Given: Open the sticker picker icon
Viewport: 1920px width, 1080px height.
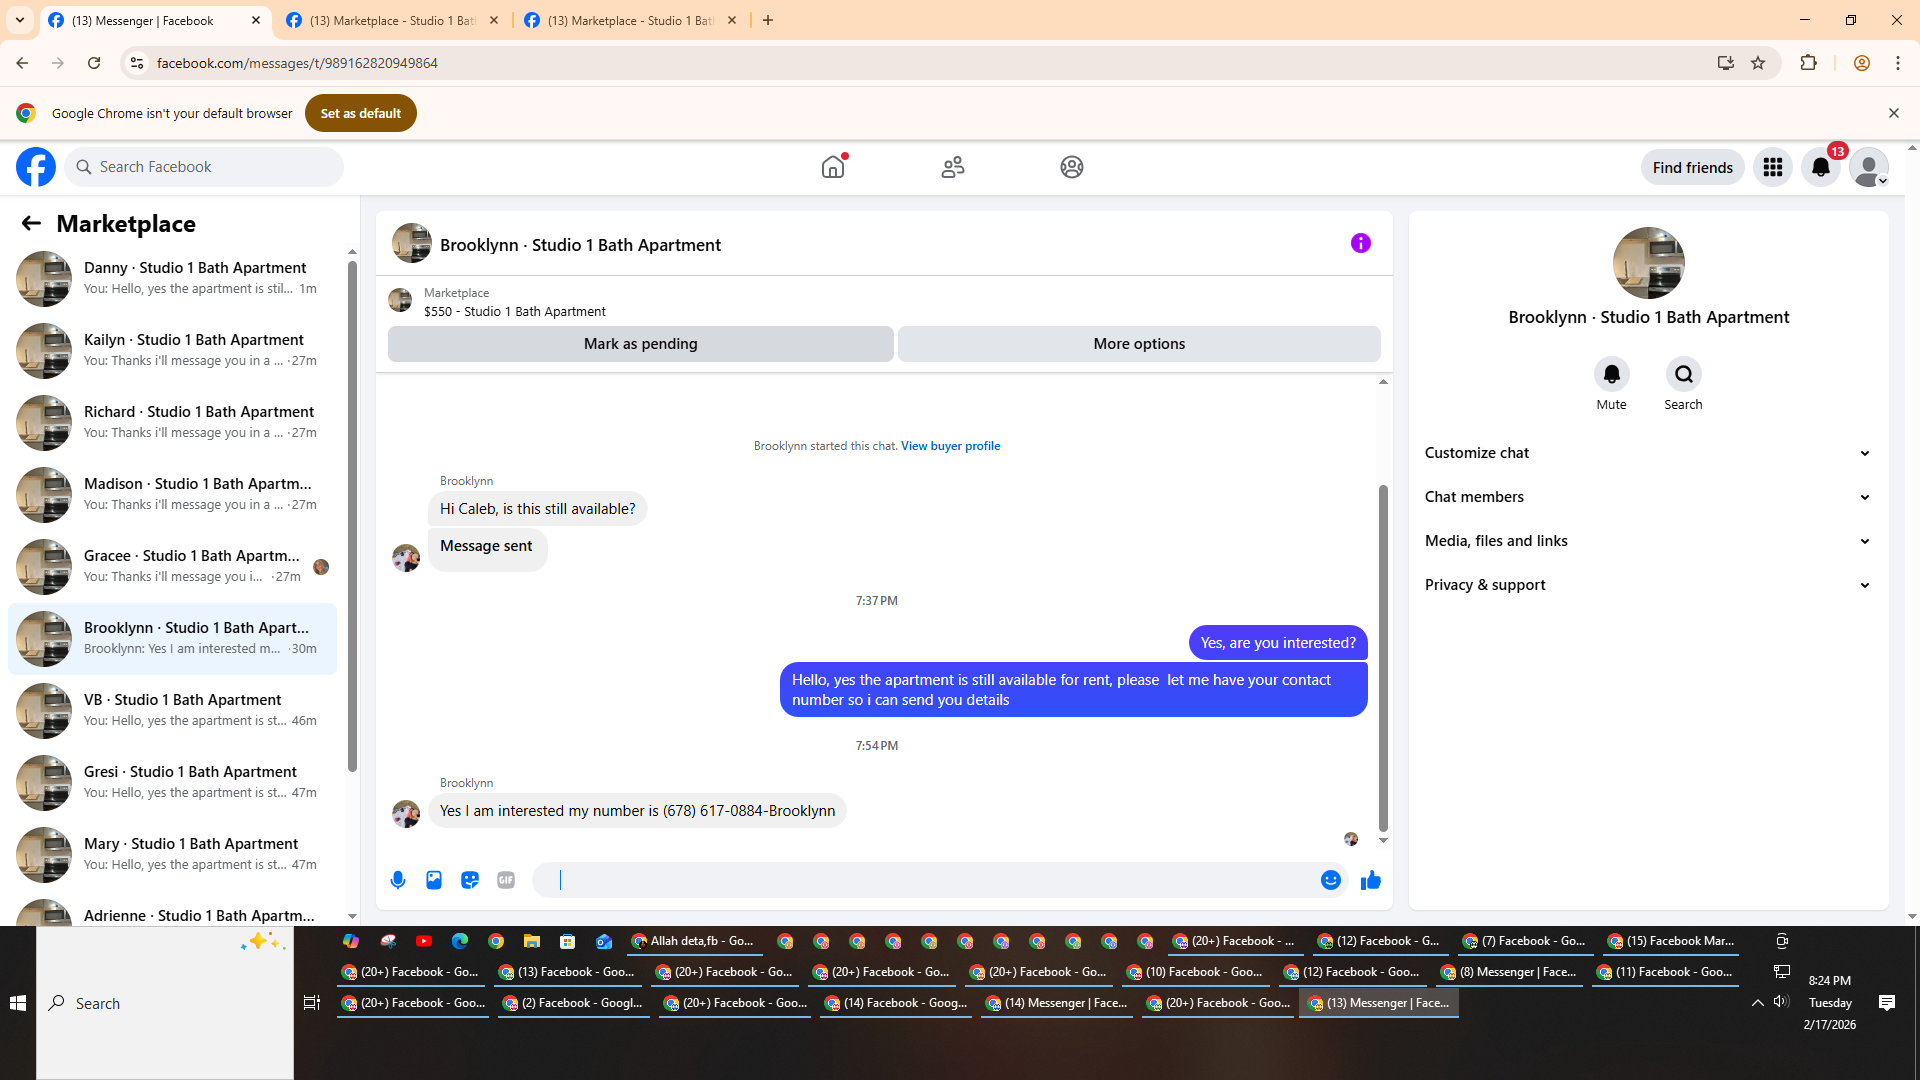Looking at the screenshot, I should (470, 880).
